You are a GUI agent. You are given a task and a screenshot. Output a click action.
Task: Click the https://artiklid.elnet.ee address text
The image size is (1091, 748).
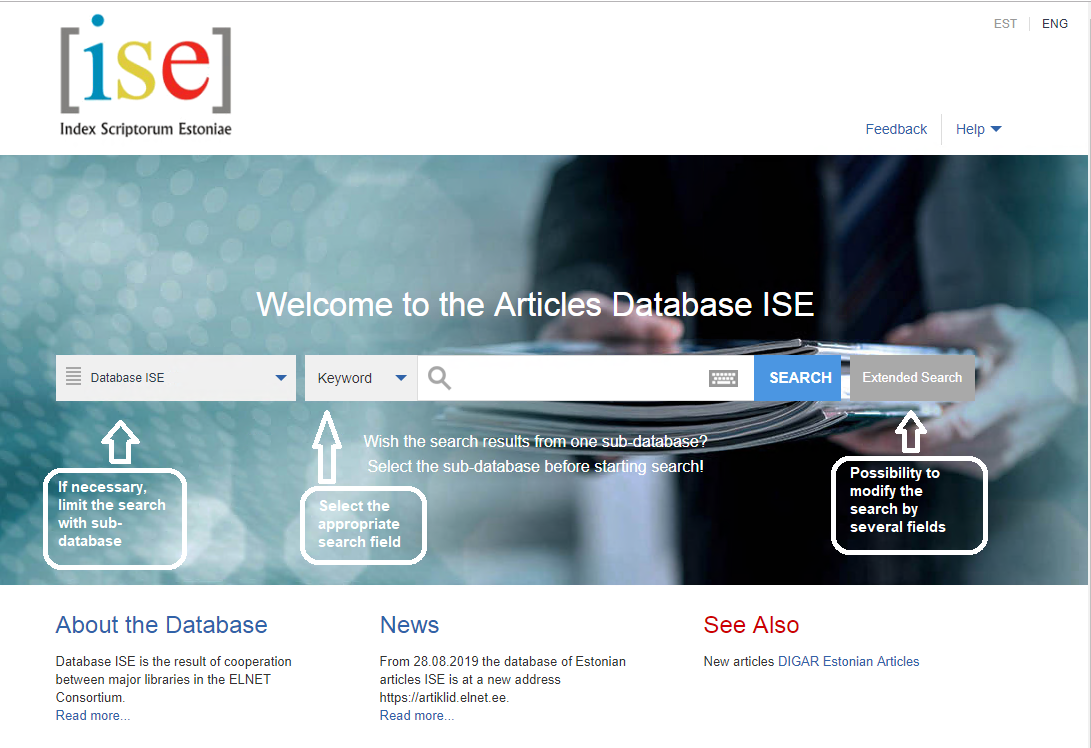click(444, 697)
